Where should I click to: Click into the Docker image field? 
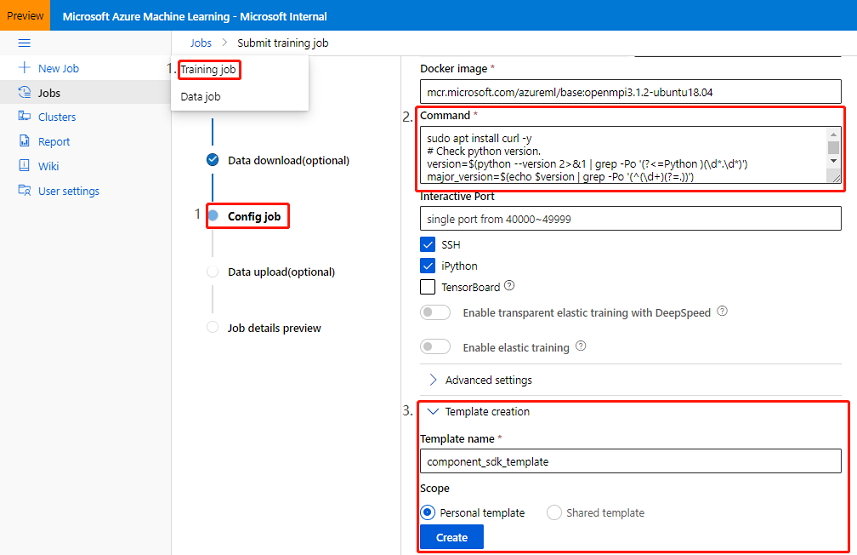[x=631, y=92]
